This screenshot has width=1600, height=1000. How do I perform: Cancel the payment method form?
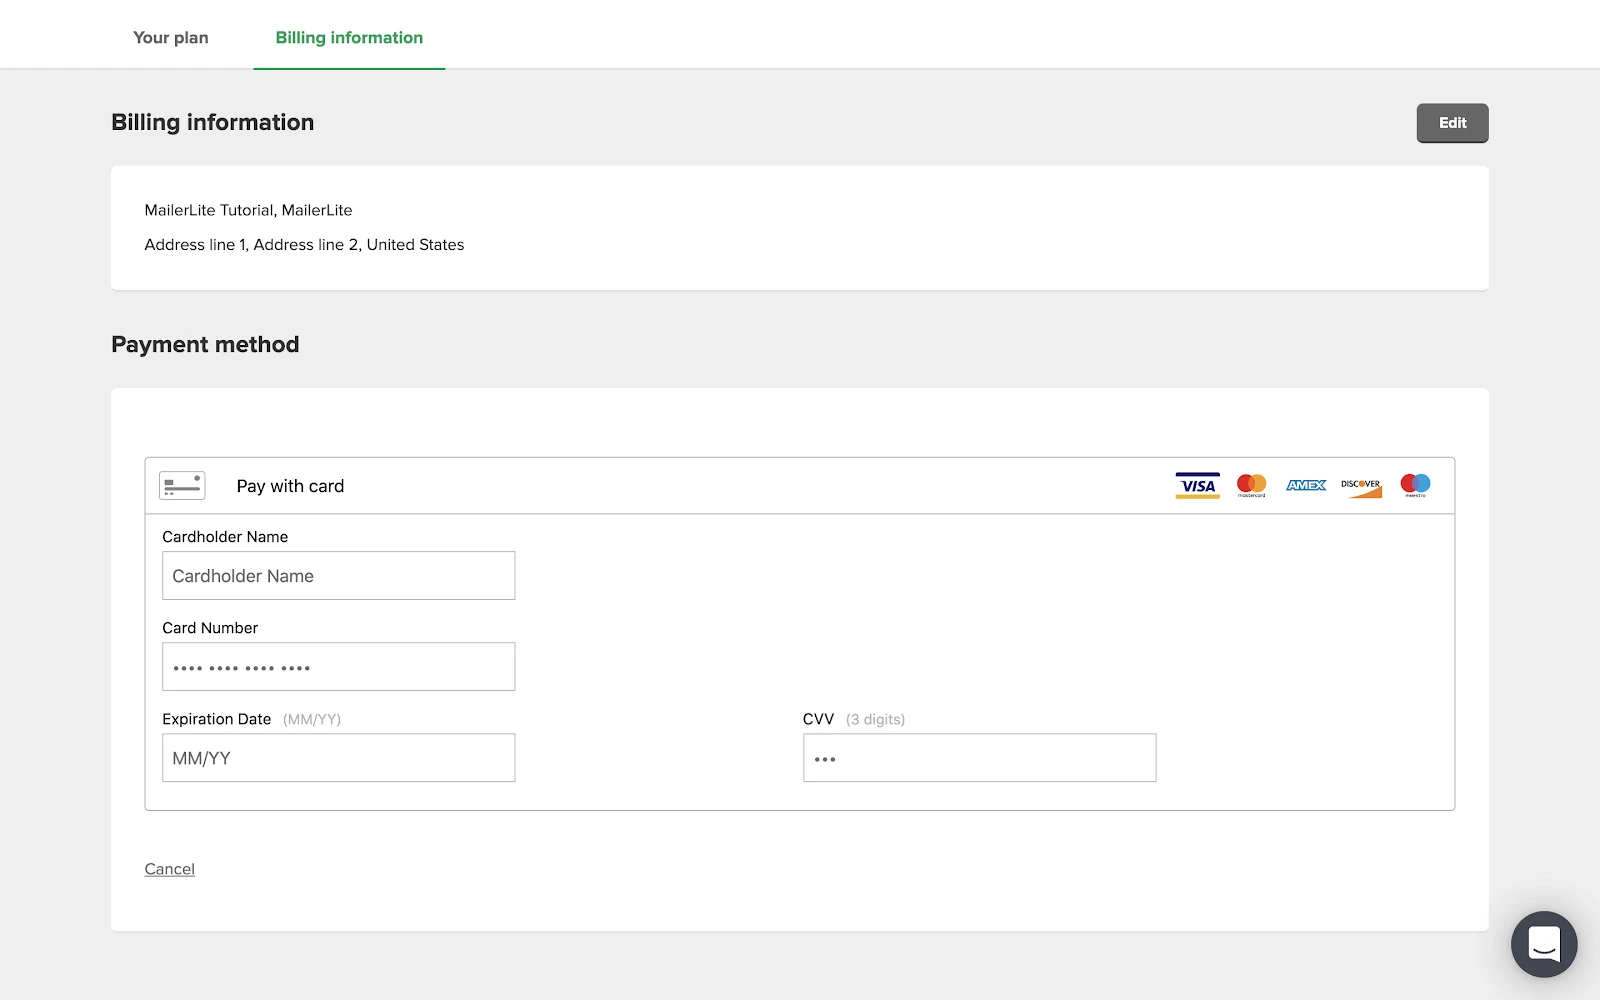(169, 869)
